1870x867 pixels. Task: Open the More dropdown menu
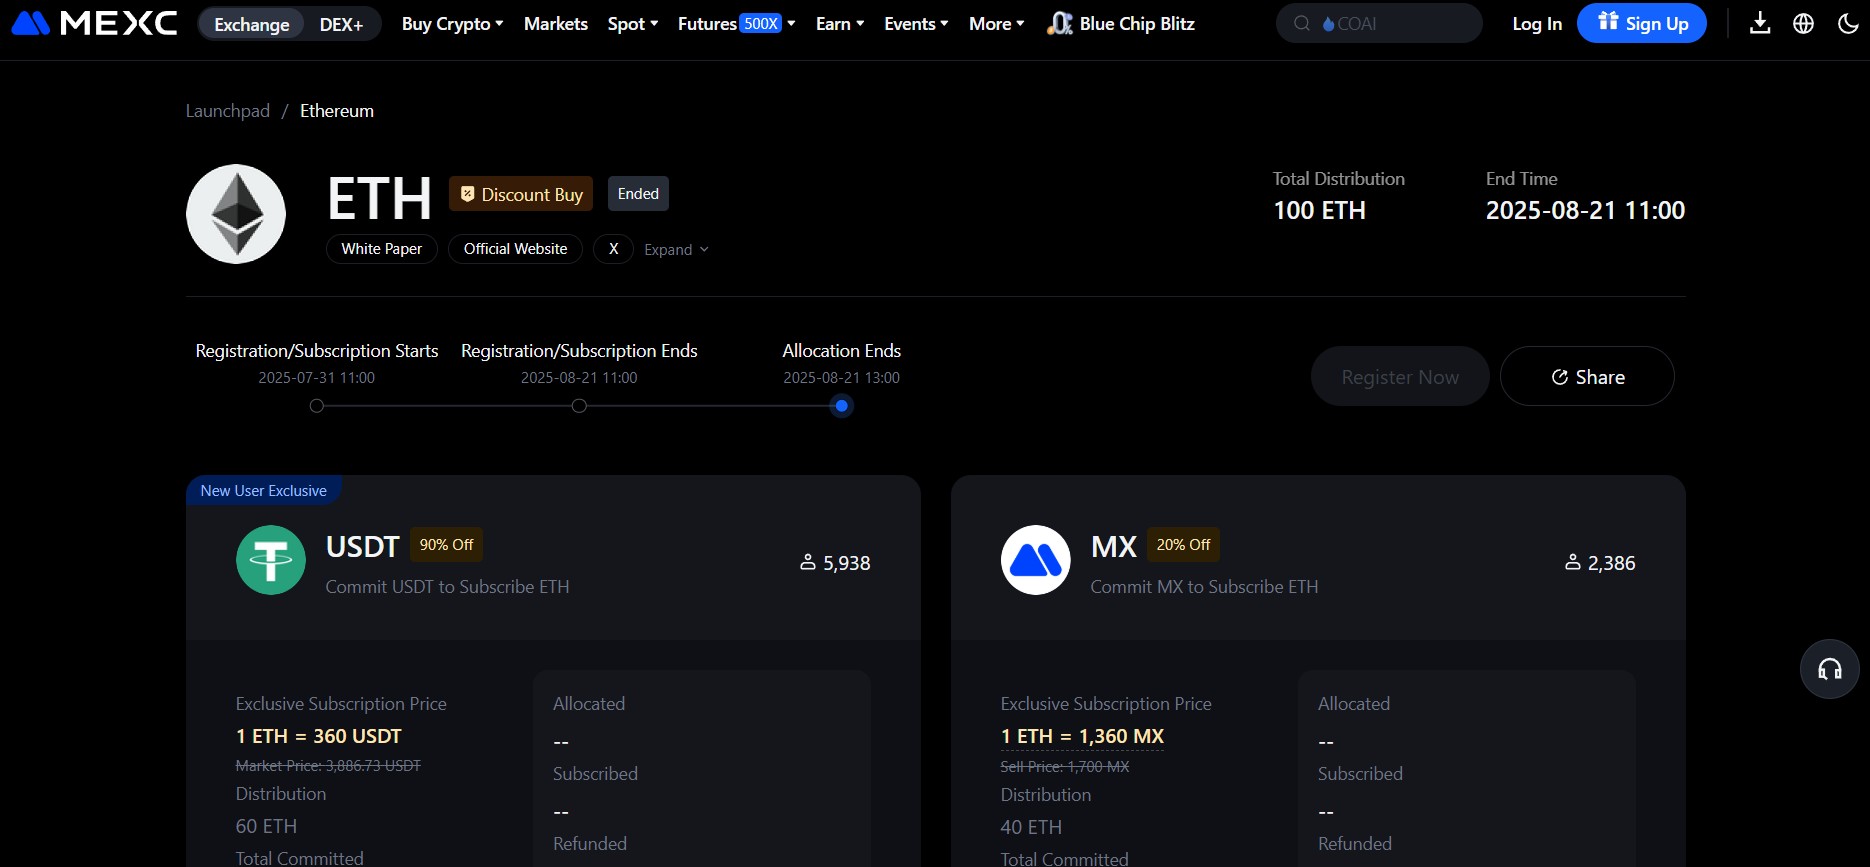[996, 23]
